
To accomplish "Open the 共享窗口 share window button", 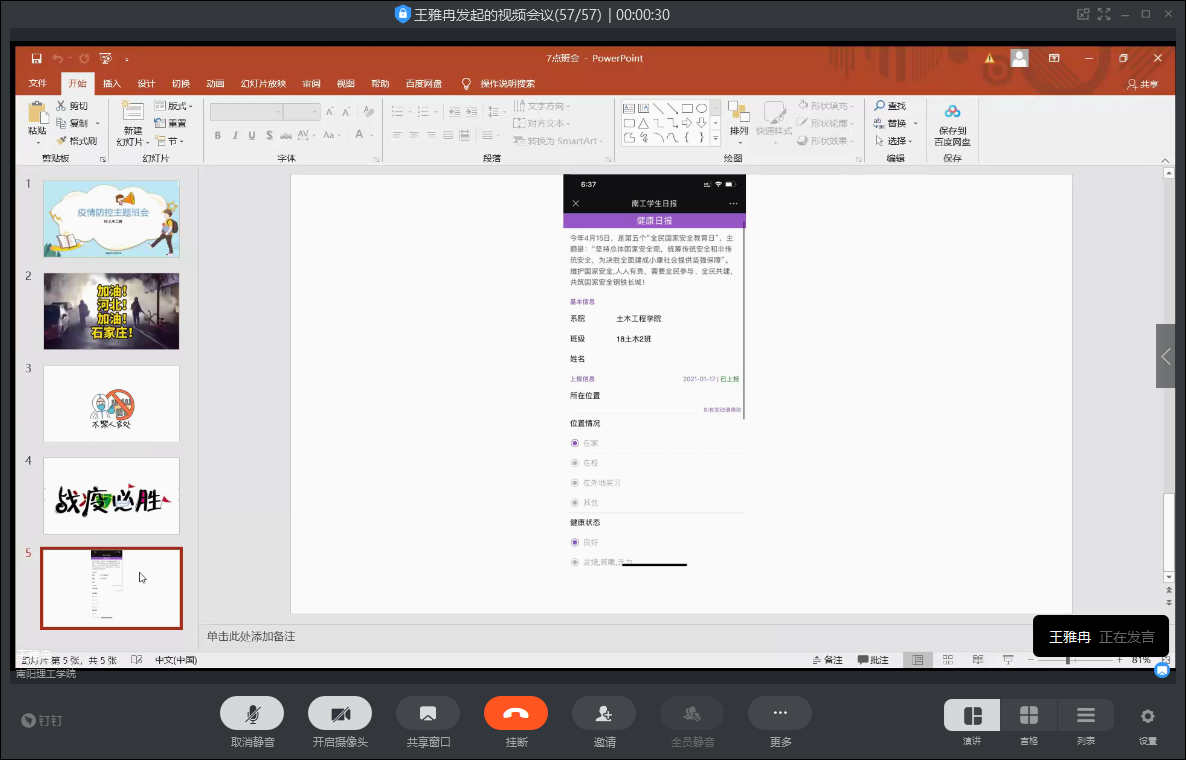I will point(428,713).
